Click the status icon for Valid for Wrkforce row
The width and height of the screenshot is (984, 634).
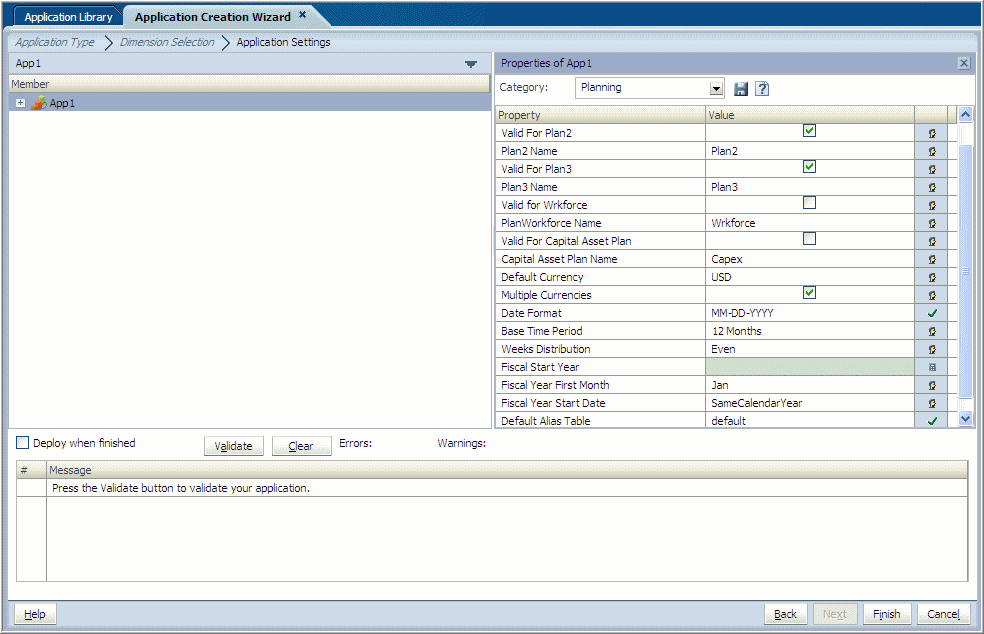click(932, 205)
